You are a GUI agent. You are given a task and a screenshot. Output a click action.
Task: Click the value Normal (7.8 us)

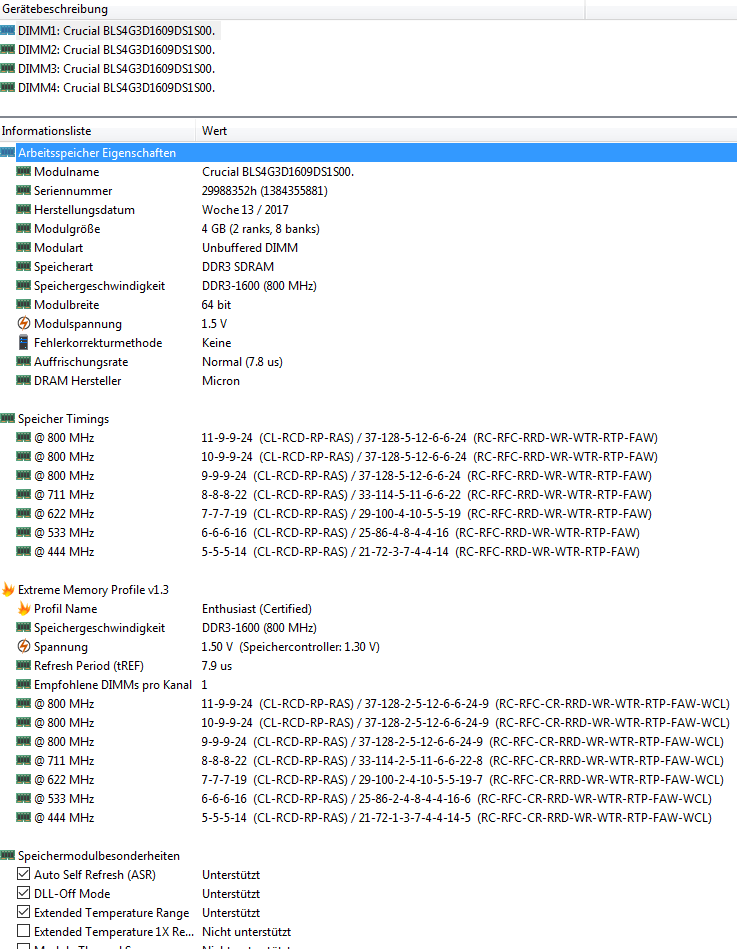[x=242, y=361]
